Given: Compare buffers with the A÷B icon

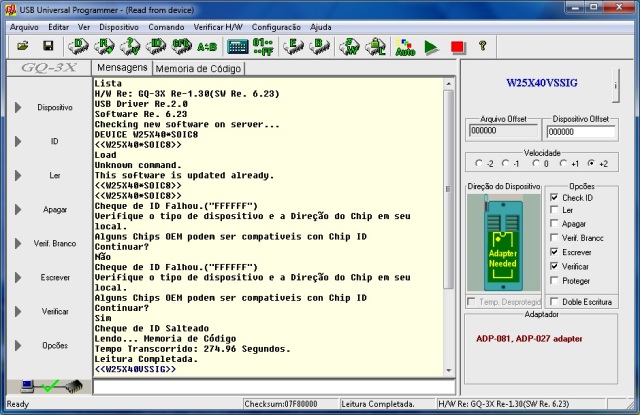Looking at the screenshot, I should click(207, 47).
